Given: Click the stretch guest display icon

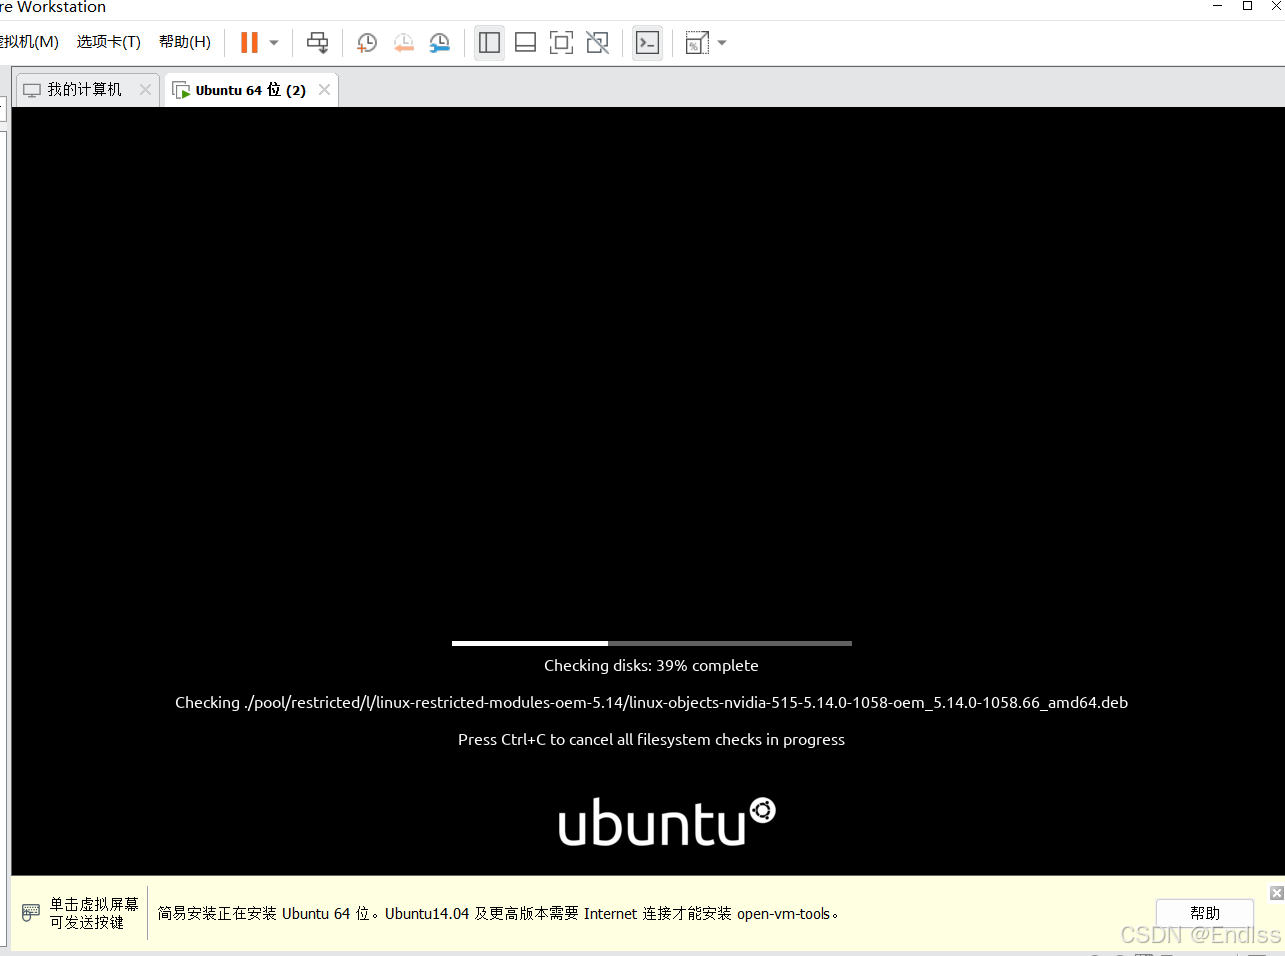Looking at the screenshot, I should click(x=697, y=43).
